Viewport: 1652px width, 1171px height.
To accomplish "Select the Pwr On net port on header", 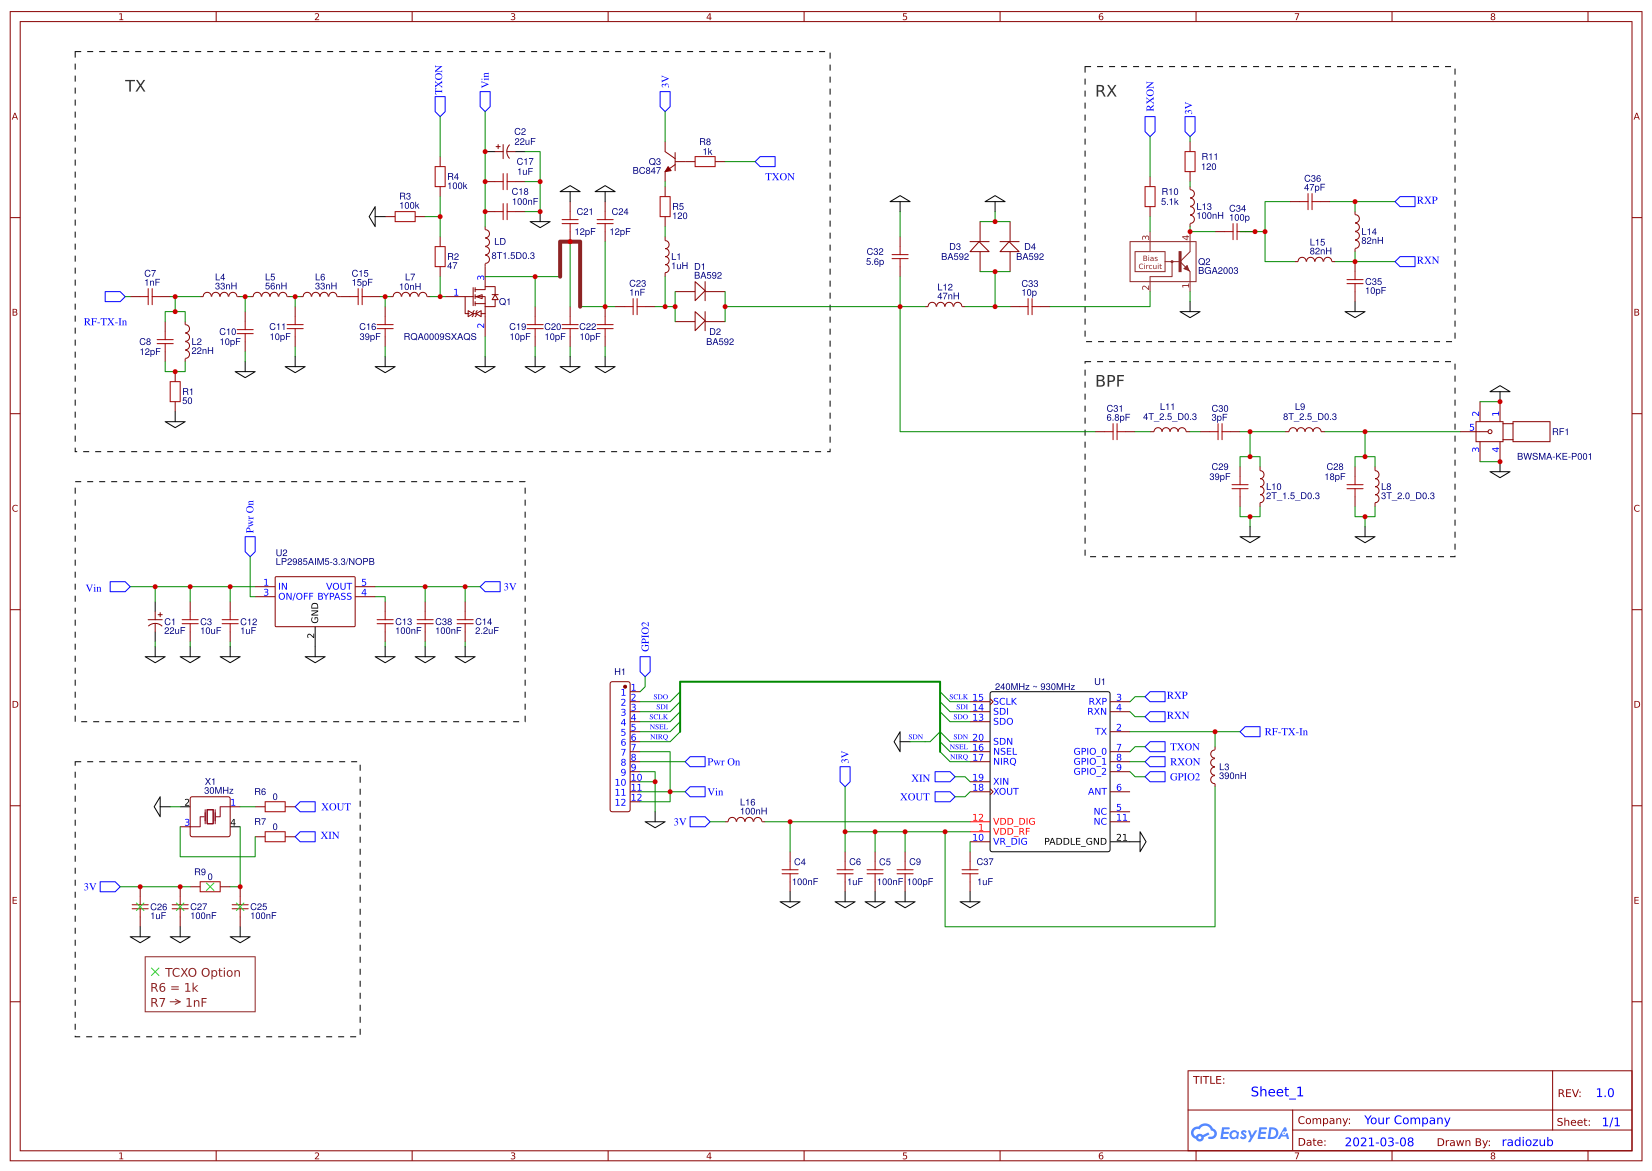I will [695, 762].
